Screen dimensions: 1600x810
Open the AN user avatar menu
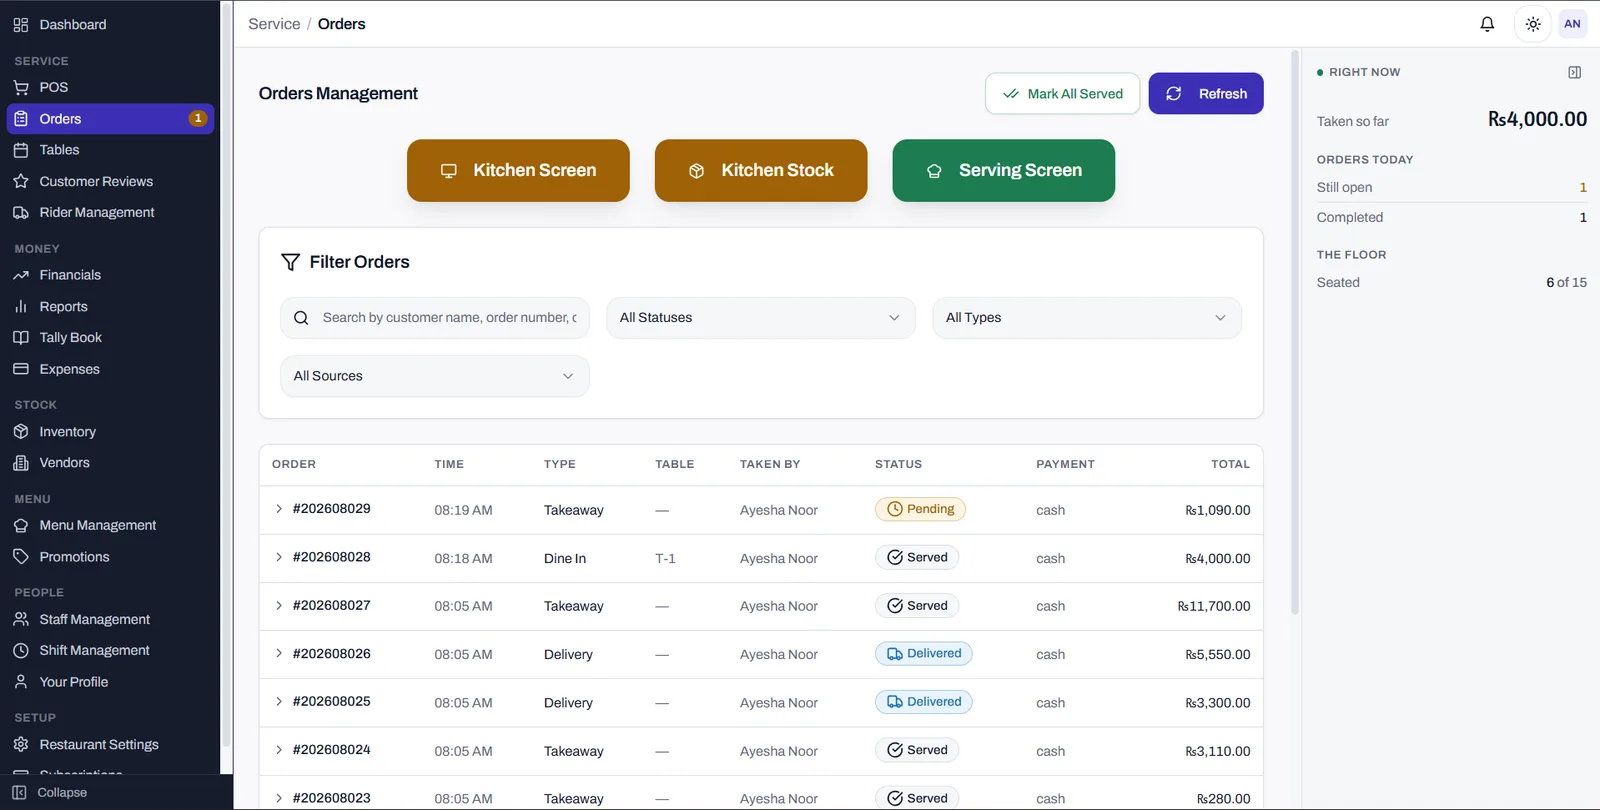pyautogui.click(x=1572, y=24)
